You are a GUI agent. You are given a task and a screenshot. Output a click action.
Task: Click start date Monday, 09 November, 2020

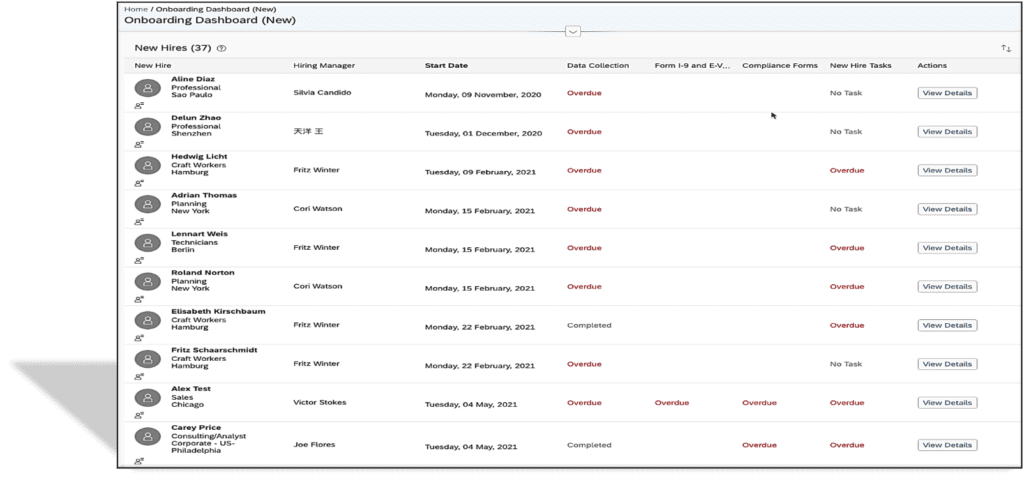[483, 95]
